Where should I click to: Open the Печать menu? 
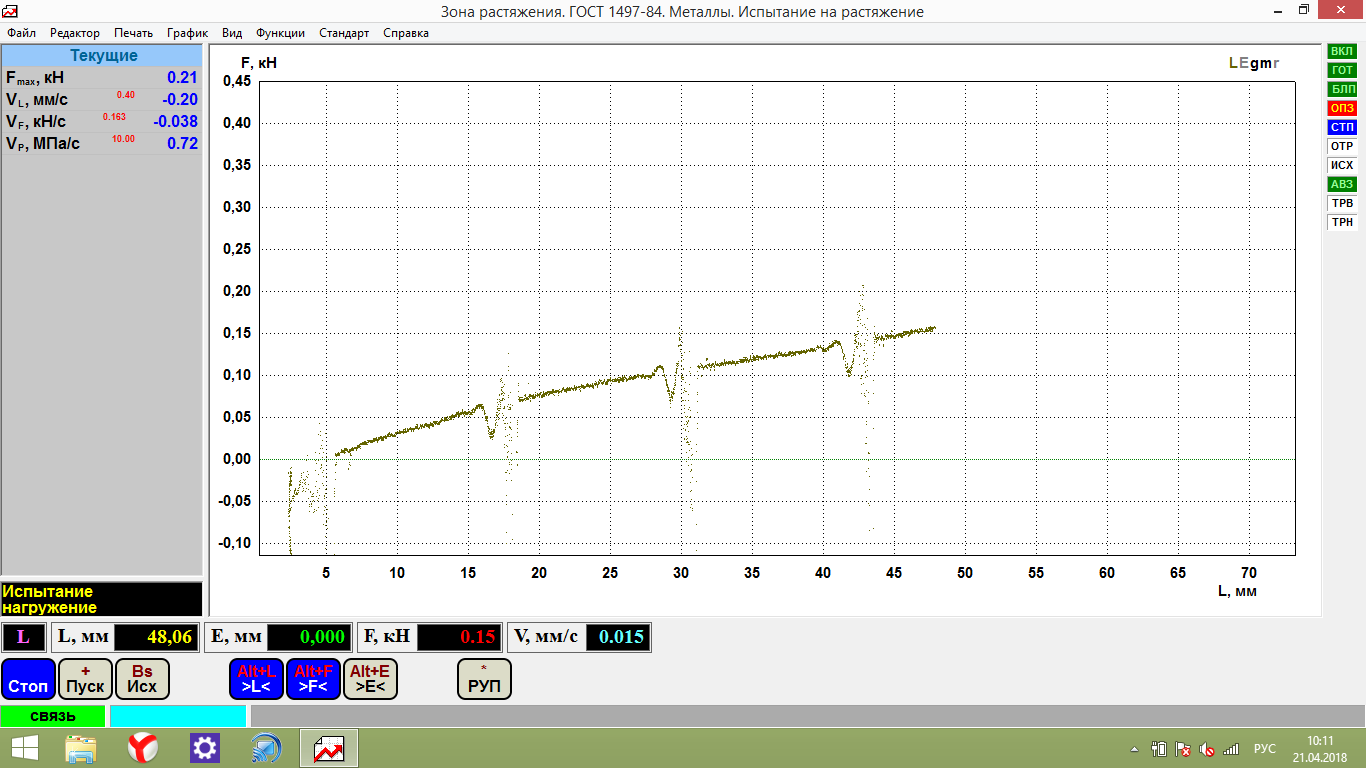[x=133, y=33]
